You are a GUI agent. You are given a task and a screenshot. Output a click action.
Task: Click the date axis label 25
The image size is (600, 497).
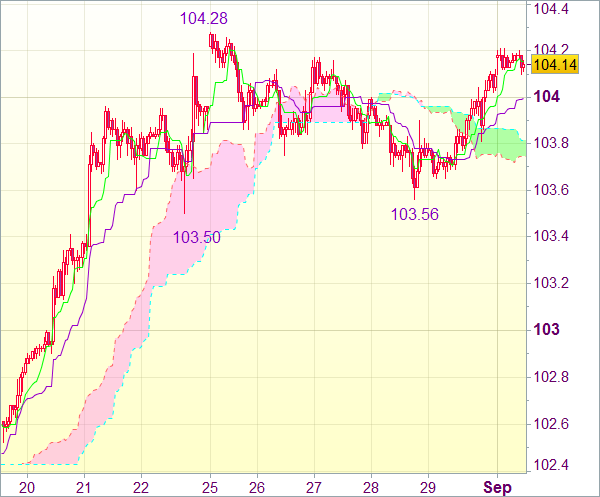tap(210, 488)
